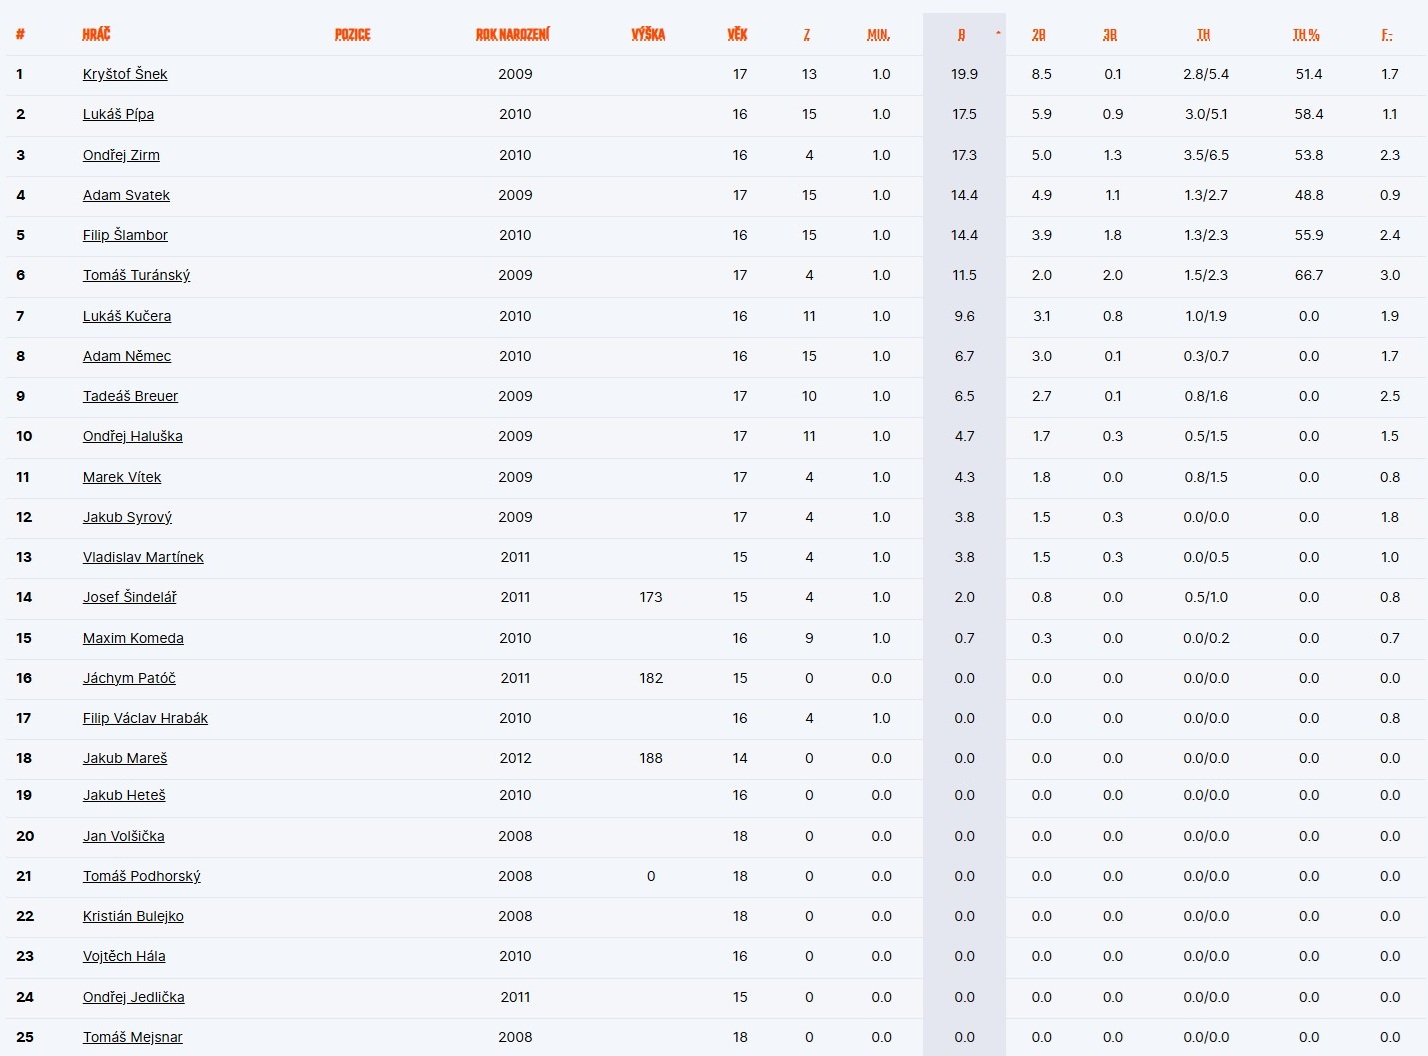Open Lukáš Pípa's player page
The height and width of the screenshot is (1056, 1428).
click(118, 114)
